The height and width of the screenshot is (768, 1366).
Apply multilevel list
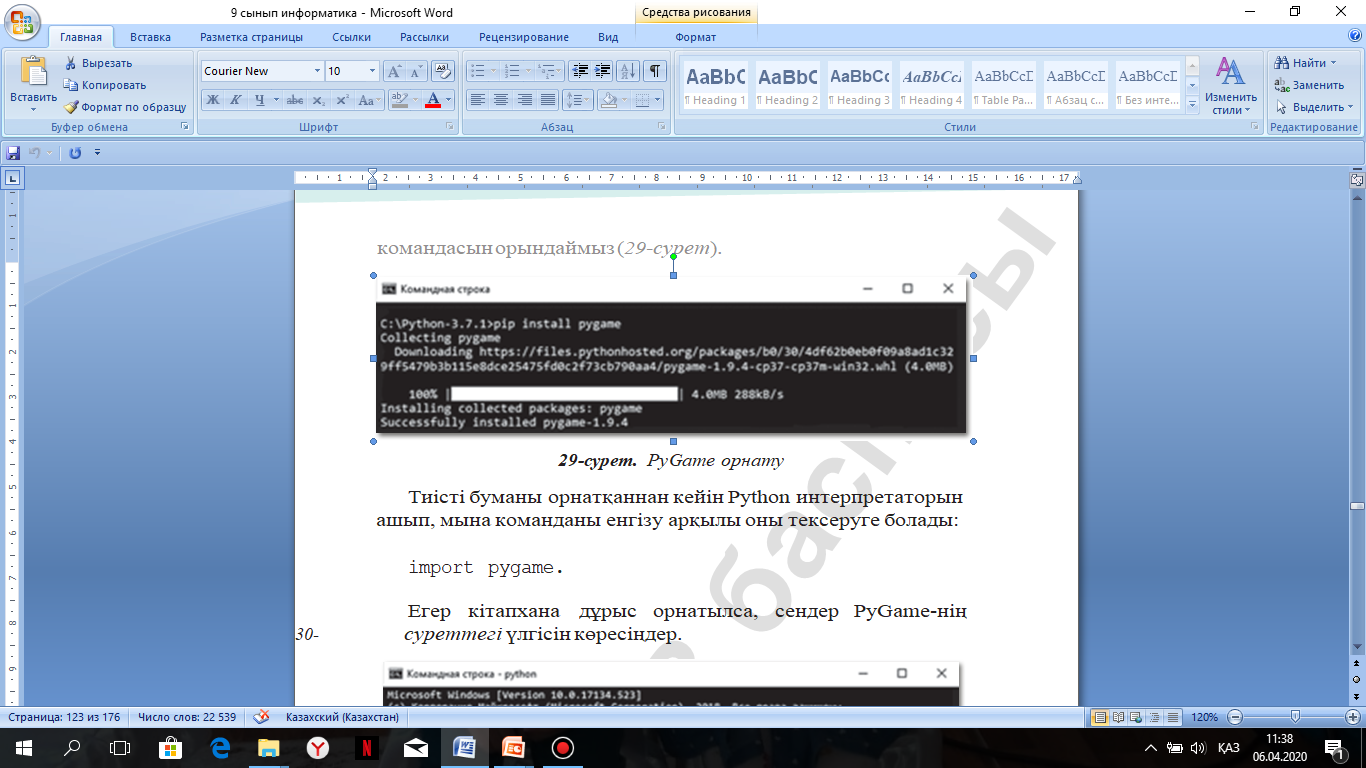click(x=546, y=71)
